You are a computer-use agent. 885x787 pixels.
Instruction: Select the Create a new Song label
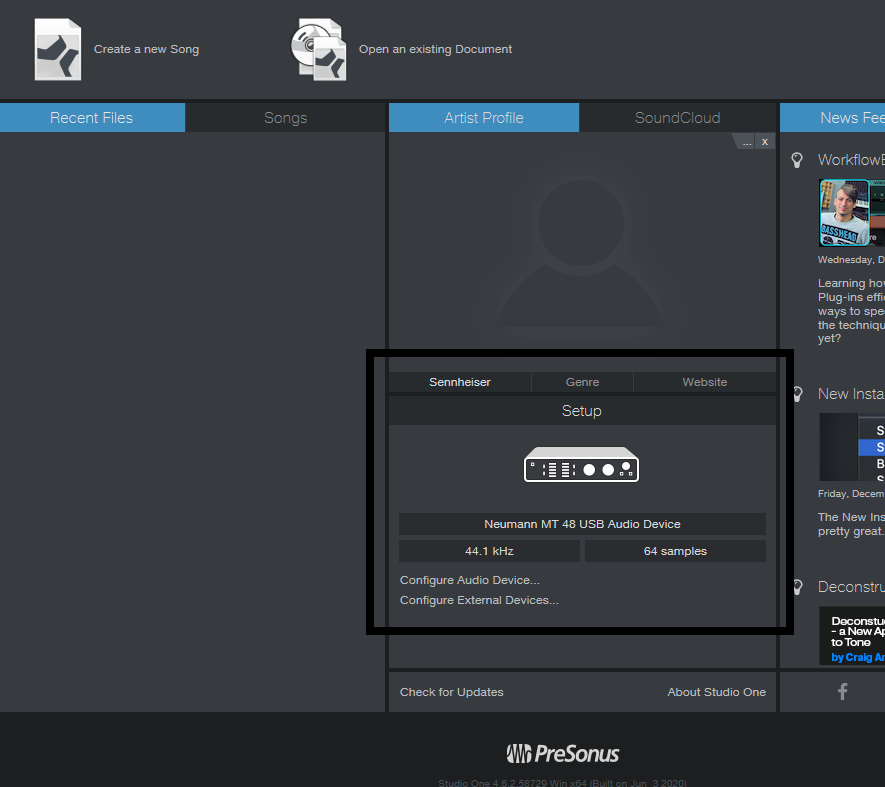146,49
